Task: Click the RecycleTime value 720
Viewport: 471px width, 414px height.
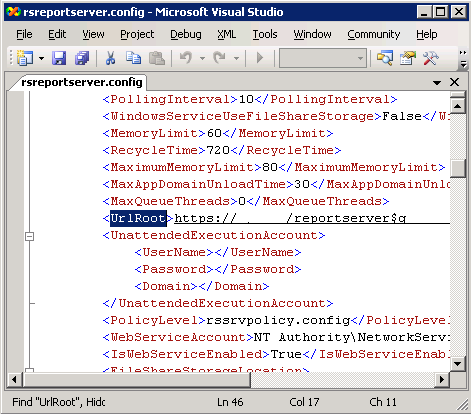Action: (x=218, y=150)
